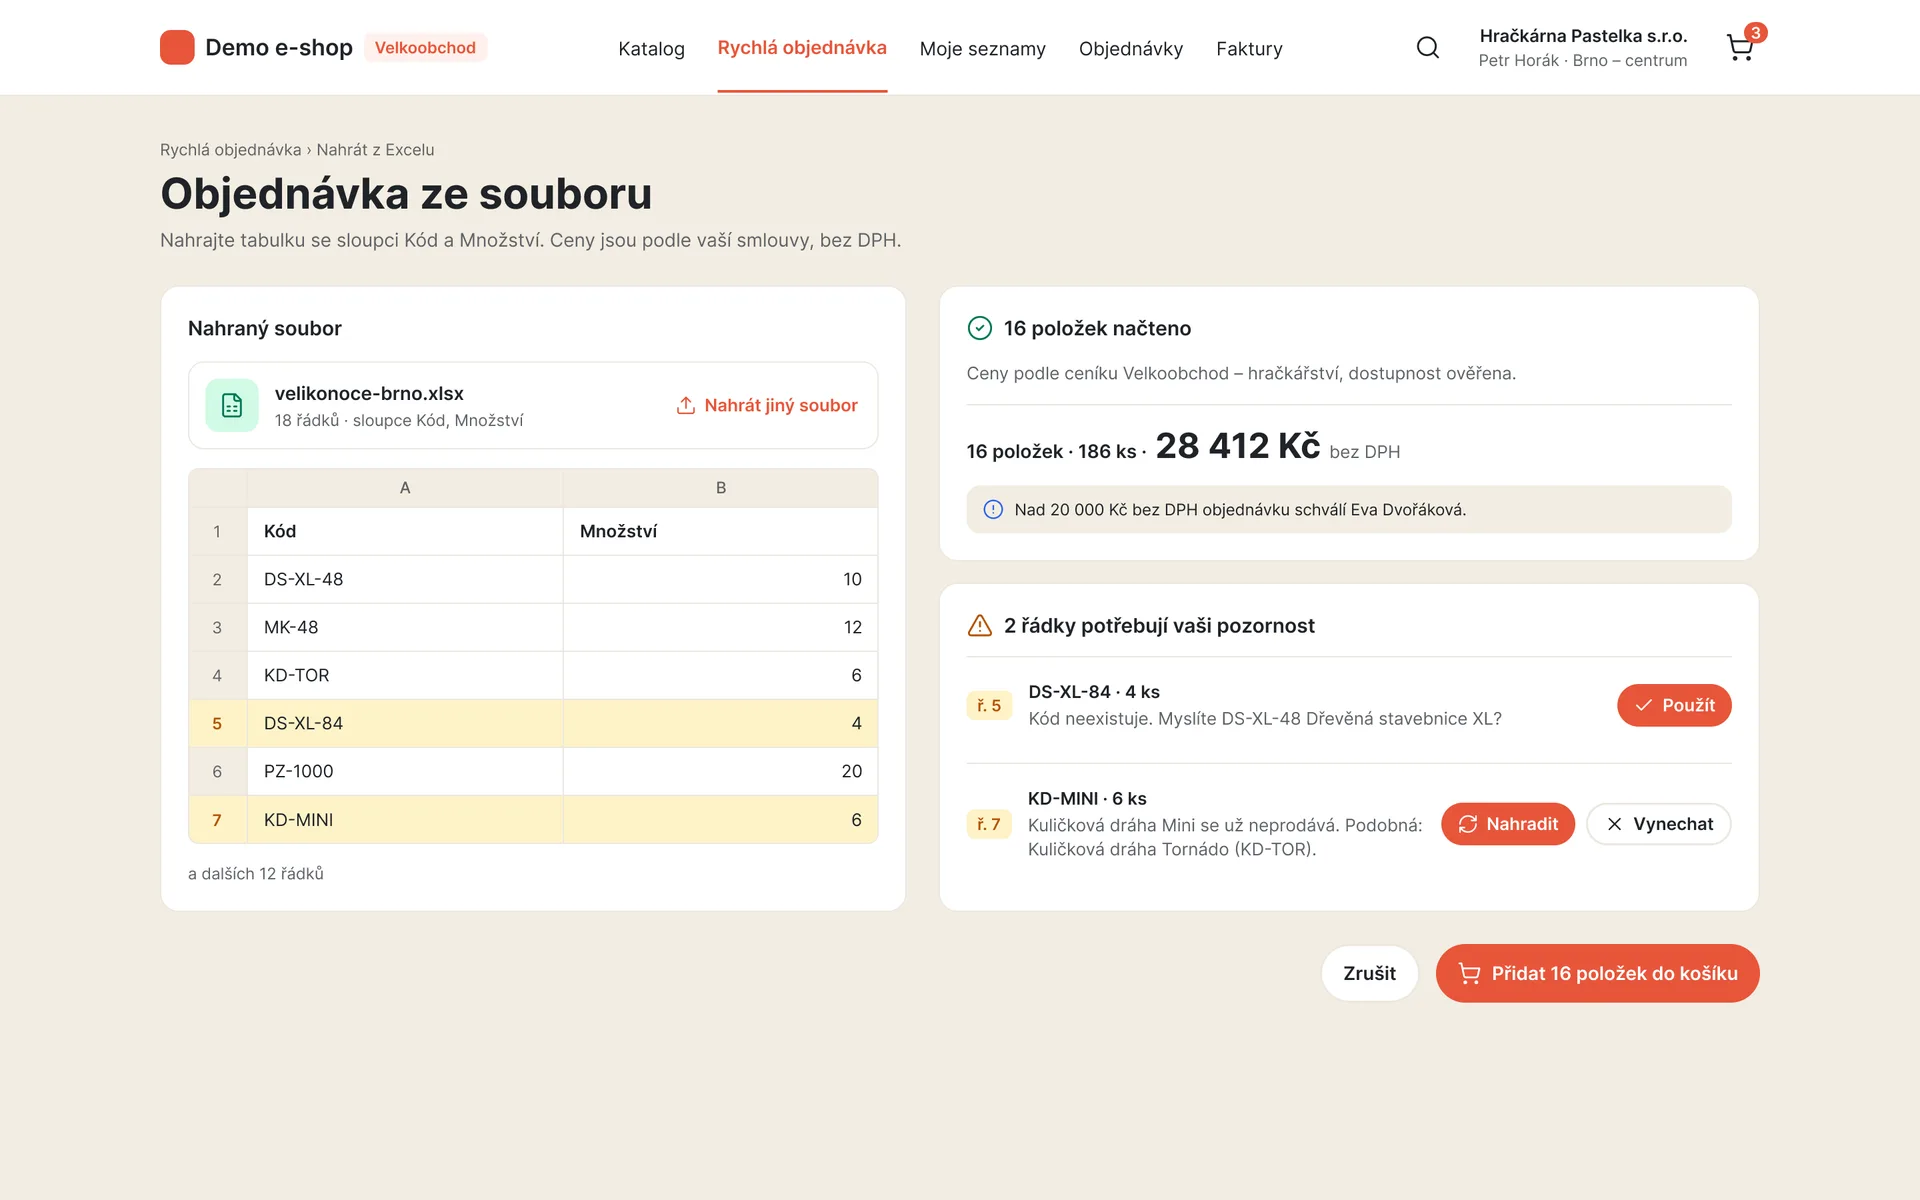Click Přidat 16 položek do košíku
1920x1200 pixels.
click(x=1597, y=974)
